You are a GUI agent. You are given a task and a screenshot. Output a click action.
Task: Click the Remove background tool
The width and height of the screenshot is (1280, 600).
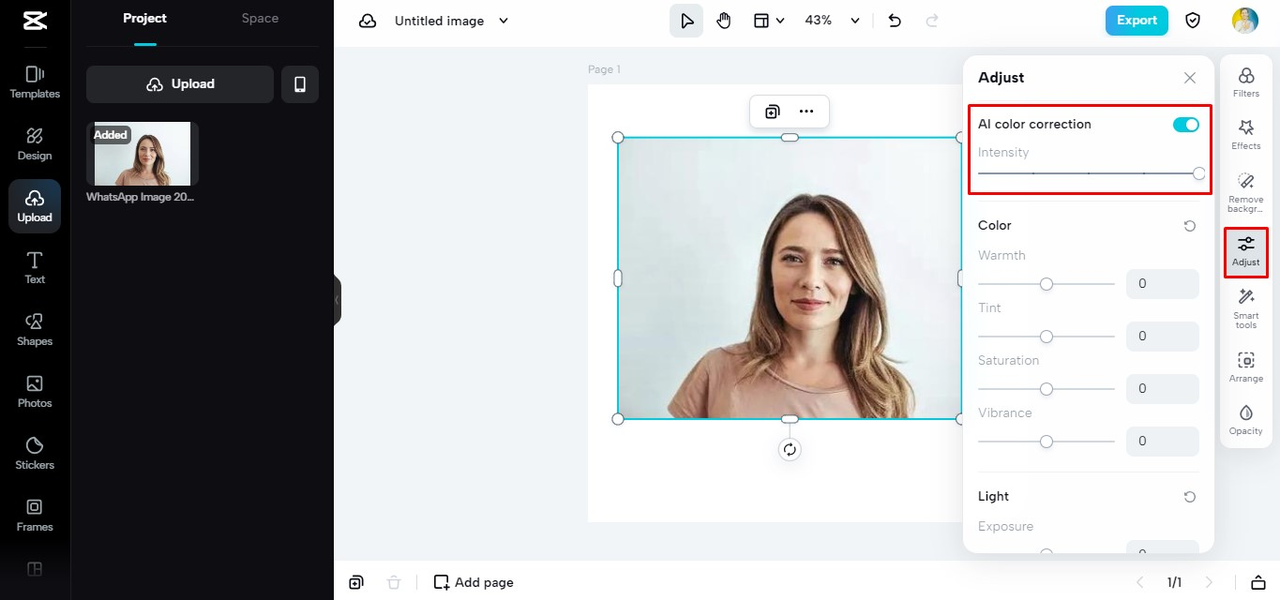click(x=1246, y=192)
